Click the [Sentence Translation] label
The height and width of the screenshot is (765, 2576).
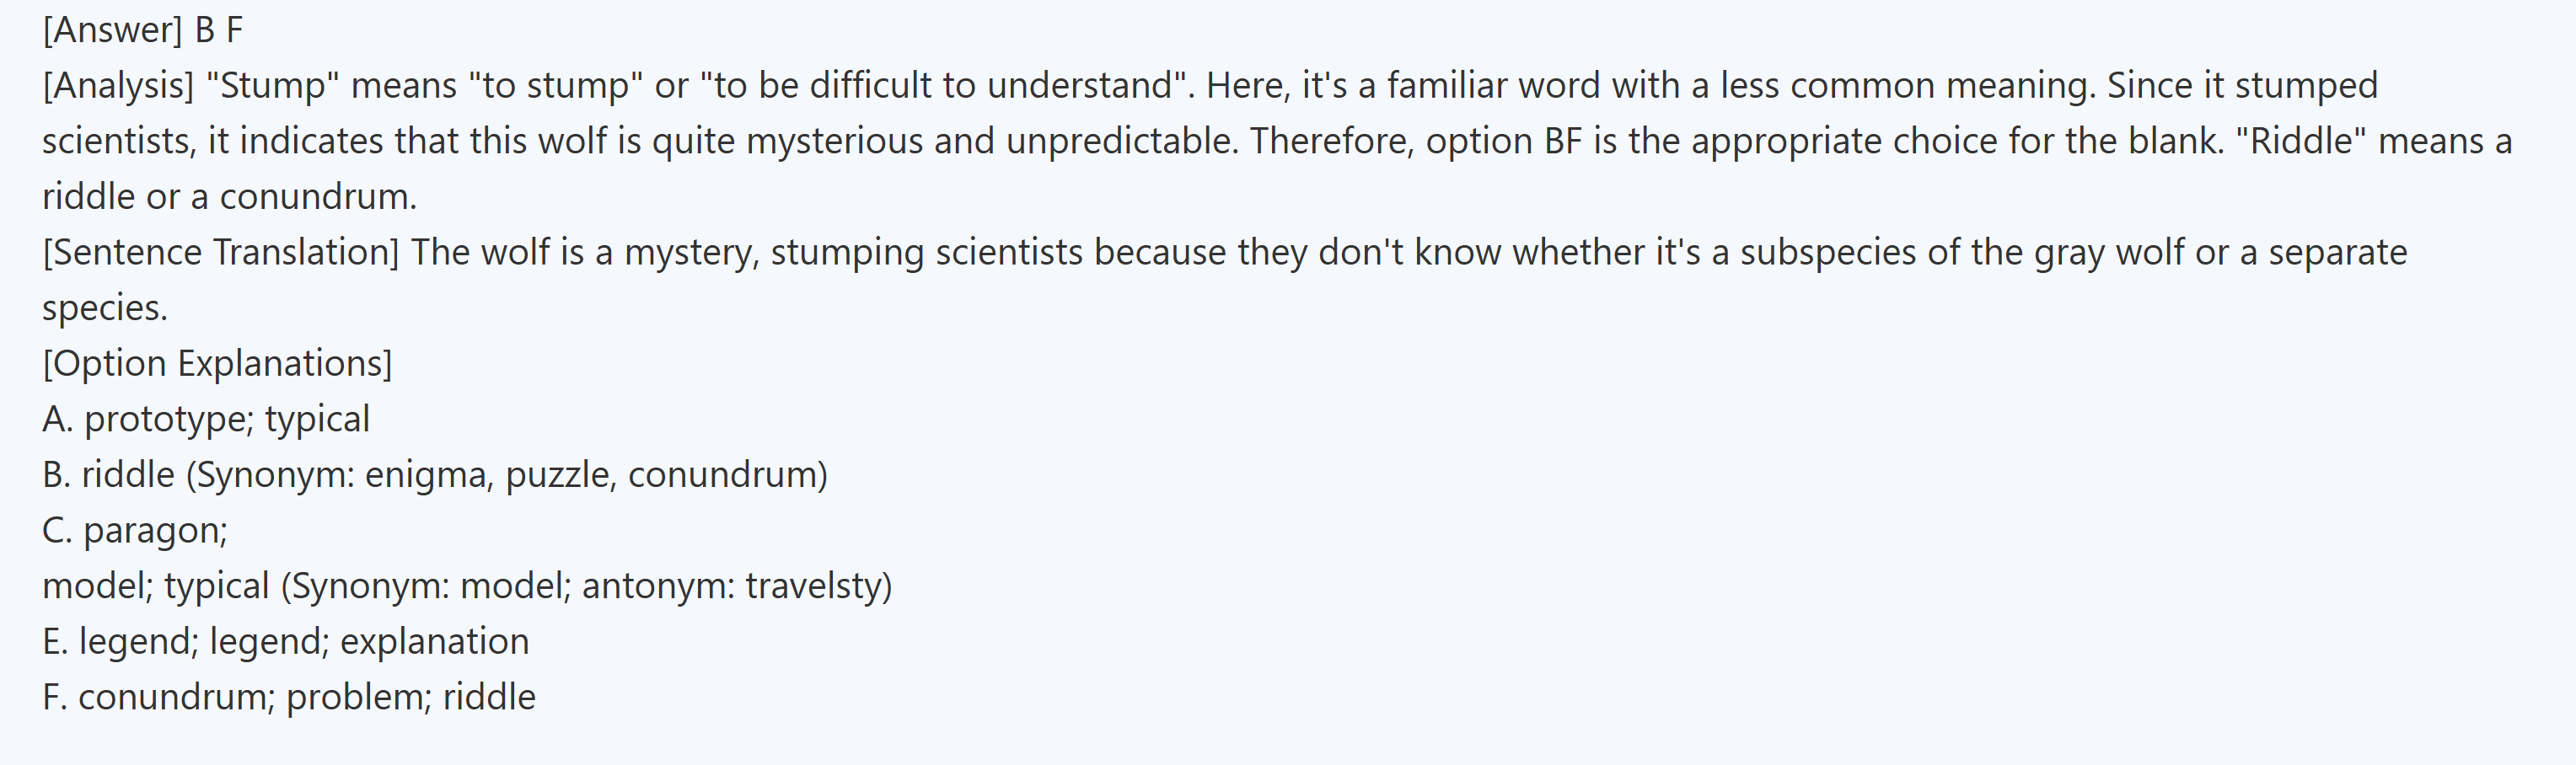click(x=220, y=252)
